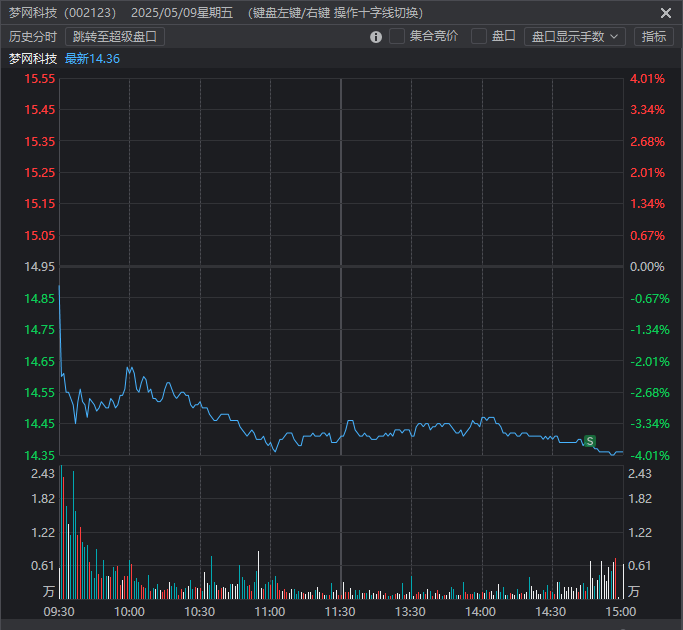
Task: Close the 梦网科技 history window
Action: 666,13
